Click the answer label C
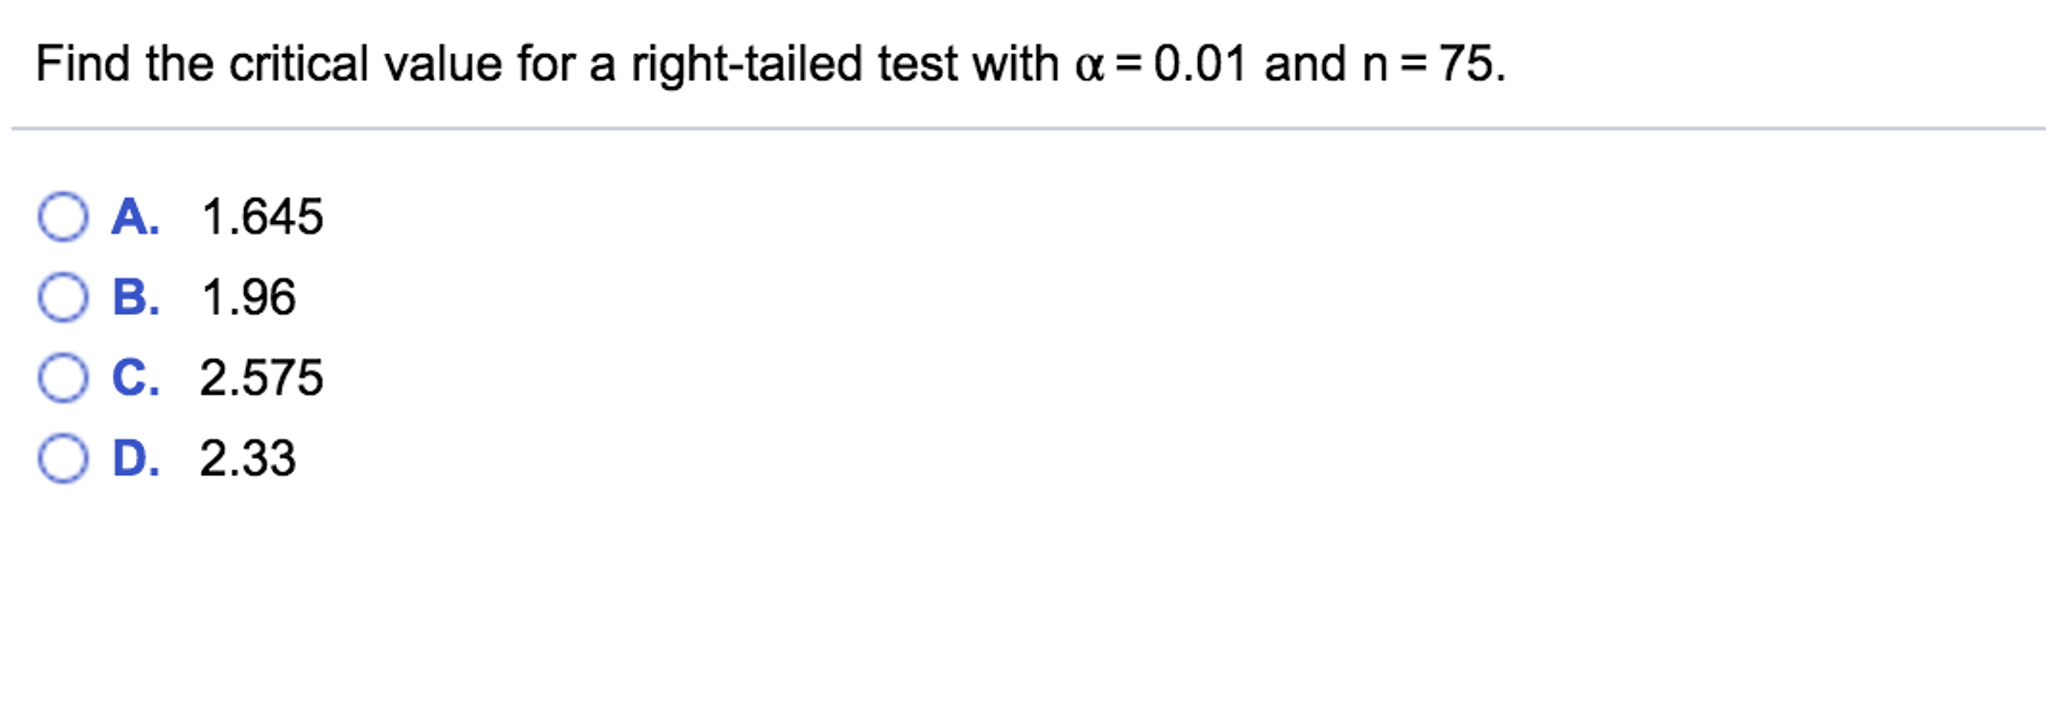 tap(137, 378)
